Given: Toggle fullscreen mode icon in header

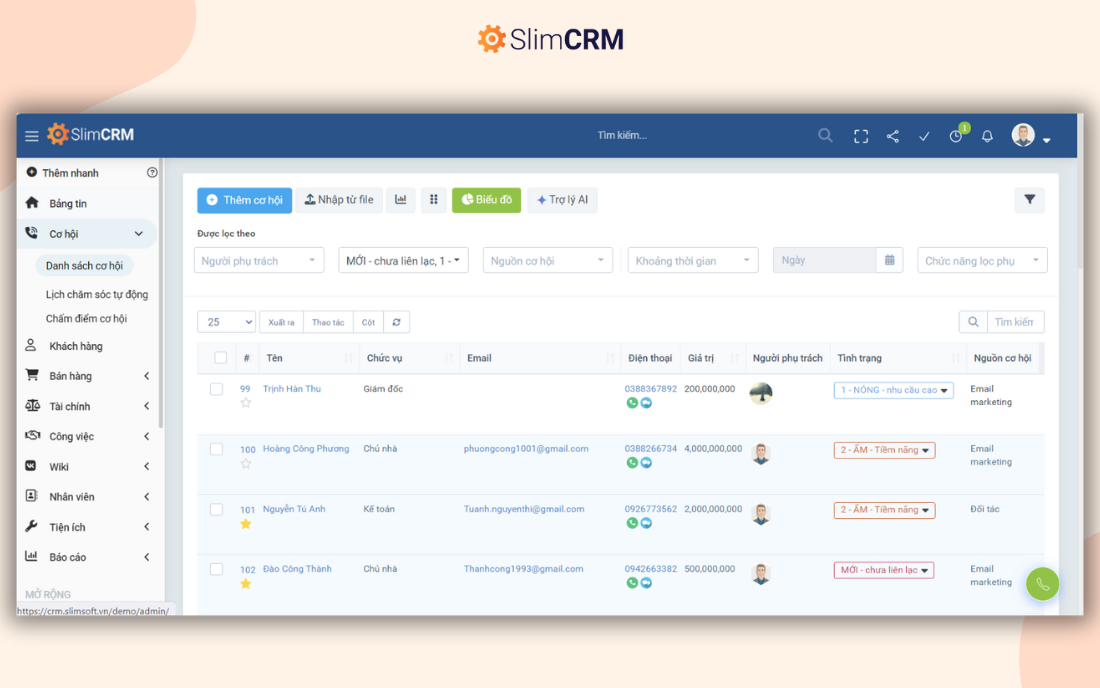Looking at the screenshot, I should tap(860, 136).
